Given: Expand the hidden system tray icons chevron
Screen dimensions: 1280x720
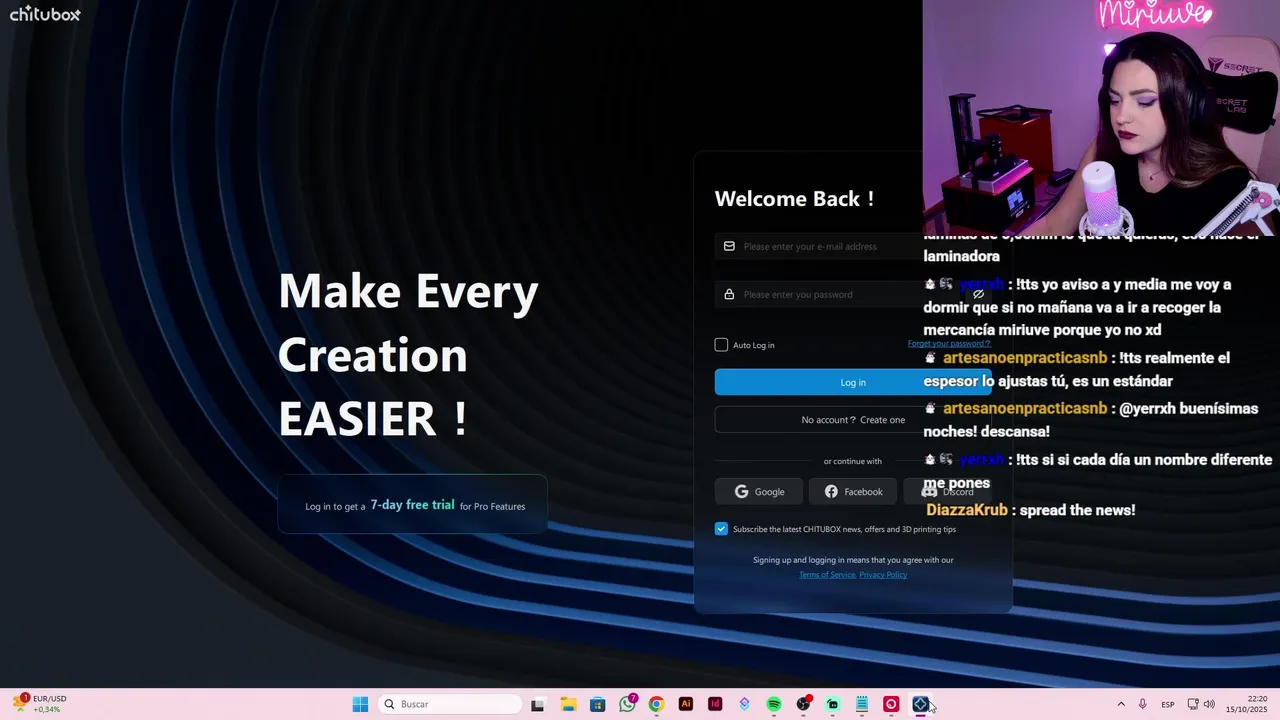Looking at the screenshot, I should (1121, 704).
